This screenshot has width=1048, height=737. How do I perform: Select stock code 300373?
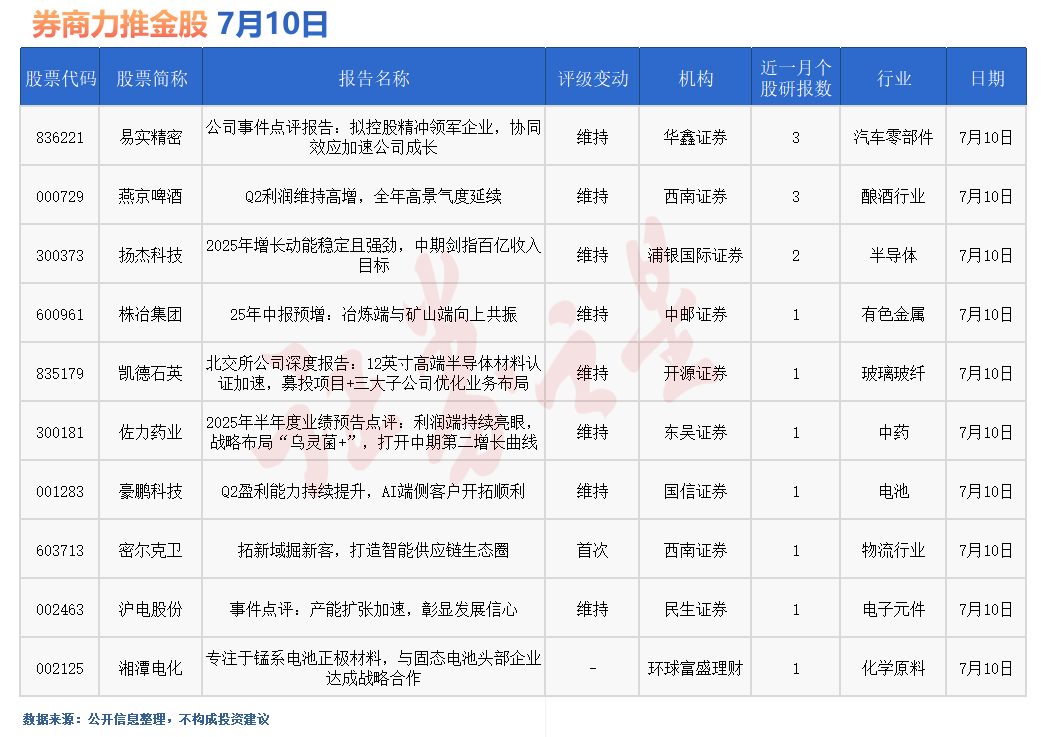click(x=60, y=255)
